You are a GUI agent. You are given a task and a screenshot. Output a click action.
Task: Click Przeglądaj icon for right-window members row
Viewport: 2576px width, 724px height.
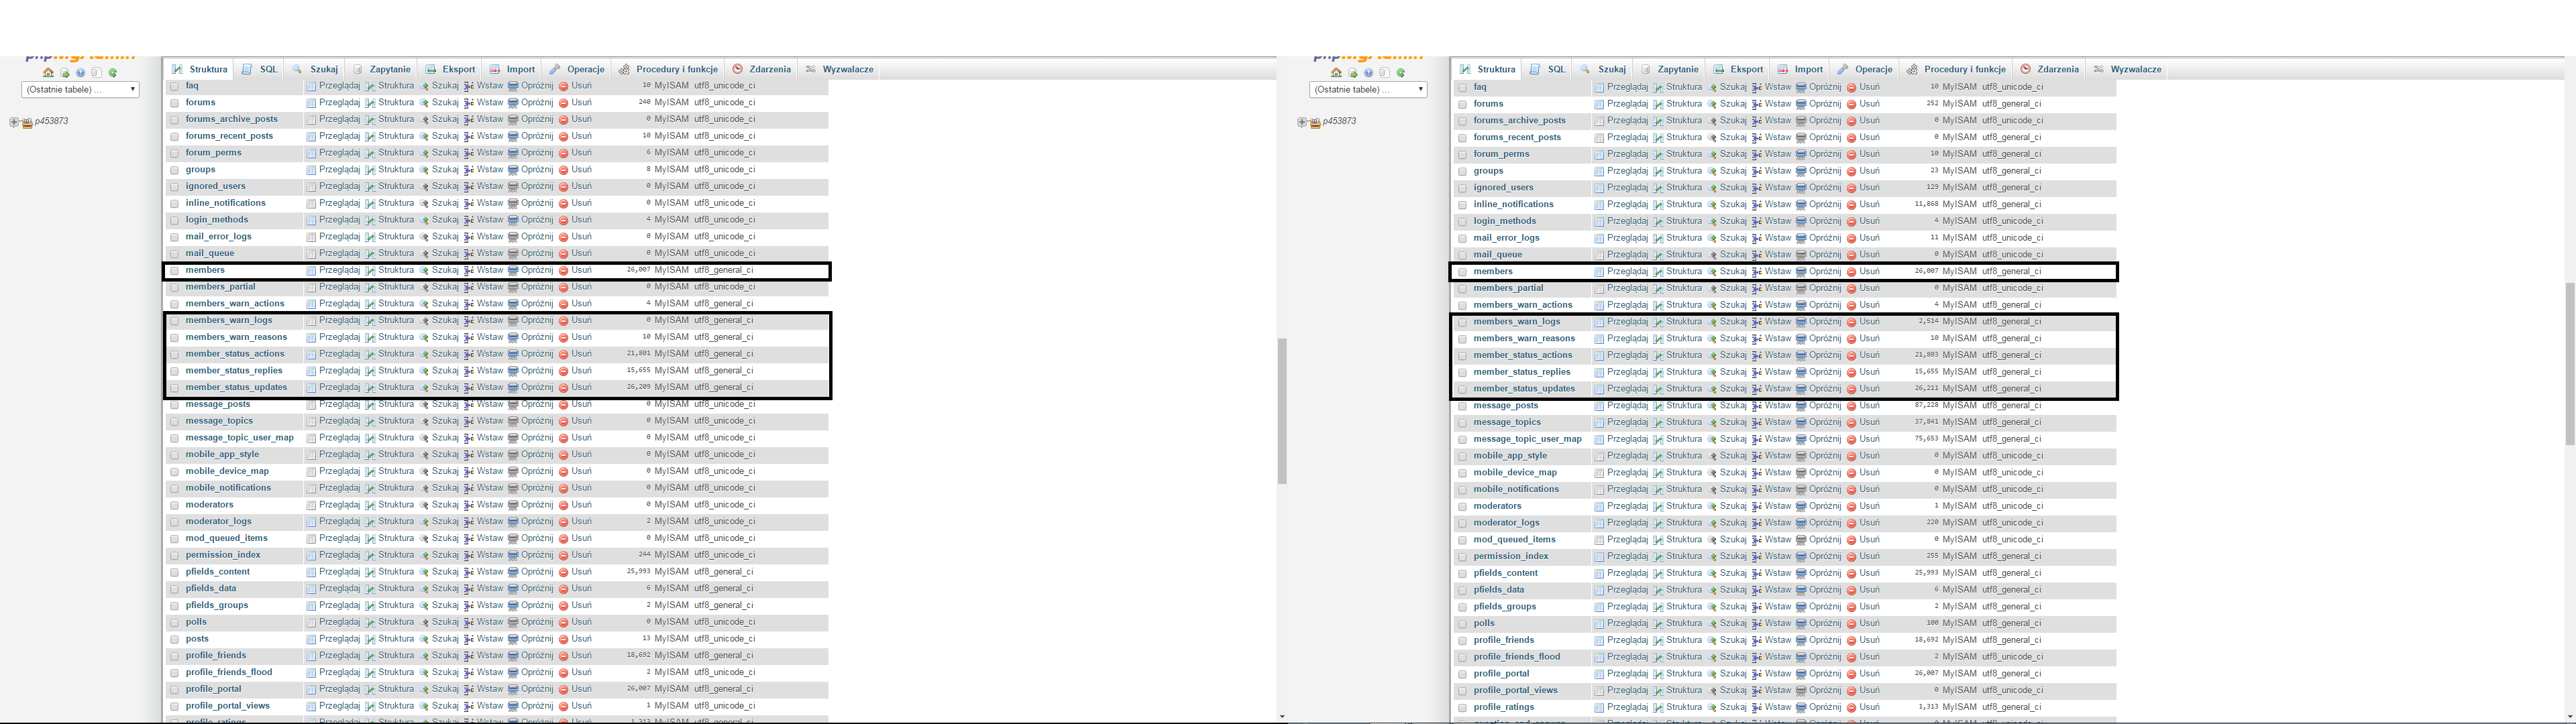point(1599,272)
